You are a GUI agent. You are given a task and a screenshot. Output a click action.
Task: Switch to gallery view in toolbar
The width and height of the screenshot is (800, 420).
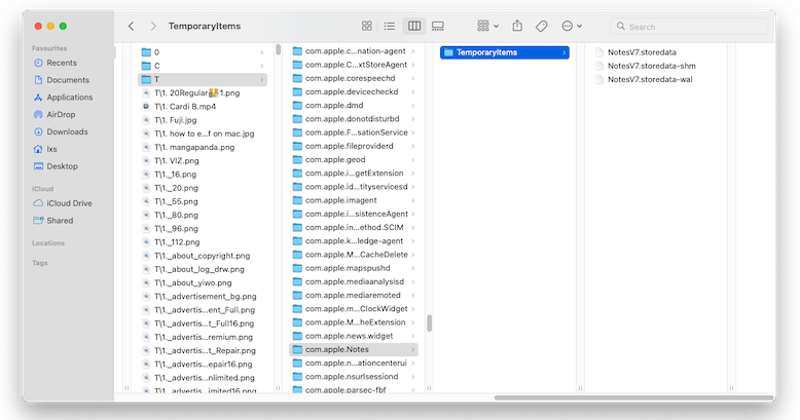tap(438, 26)
